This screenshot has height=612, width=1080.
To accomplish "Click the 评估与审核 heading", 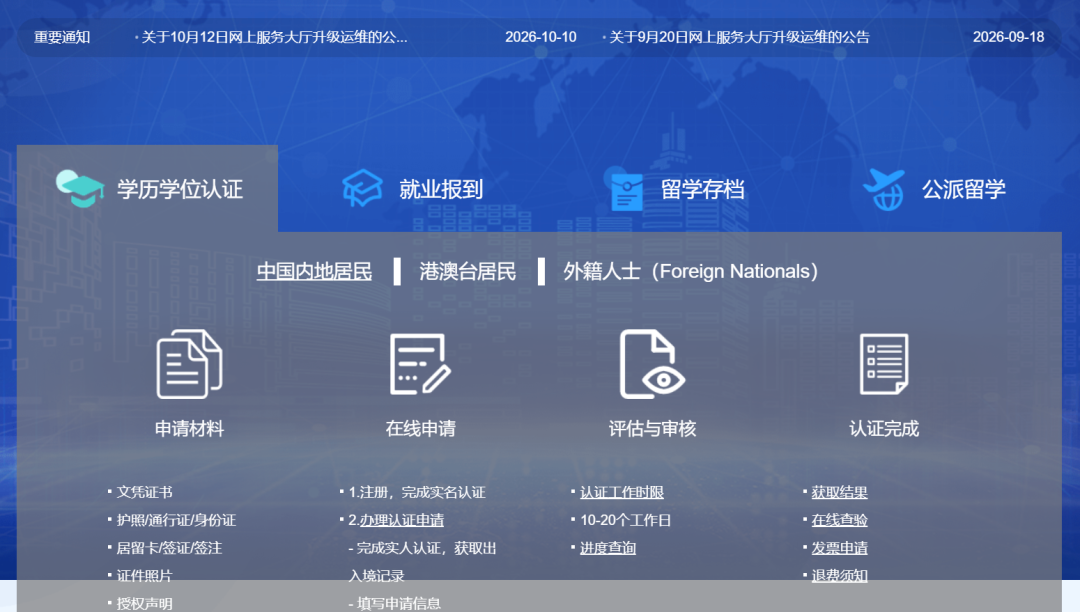I will [x=652, y=428].
